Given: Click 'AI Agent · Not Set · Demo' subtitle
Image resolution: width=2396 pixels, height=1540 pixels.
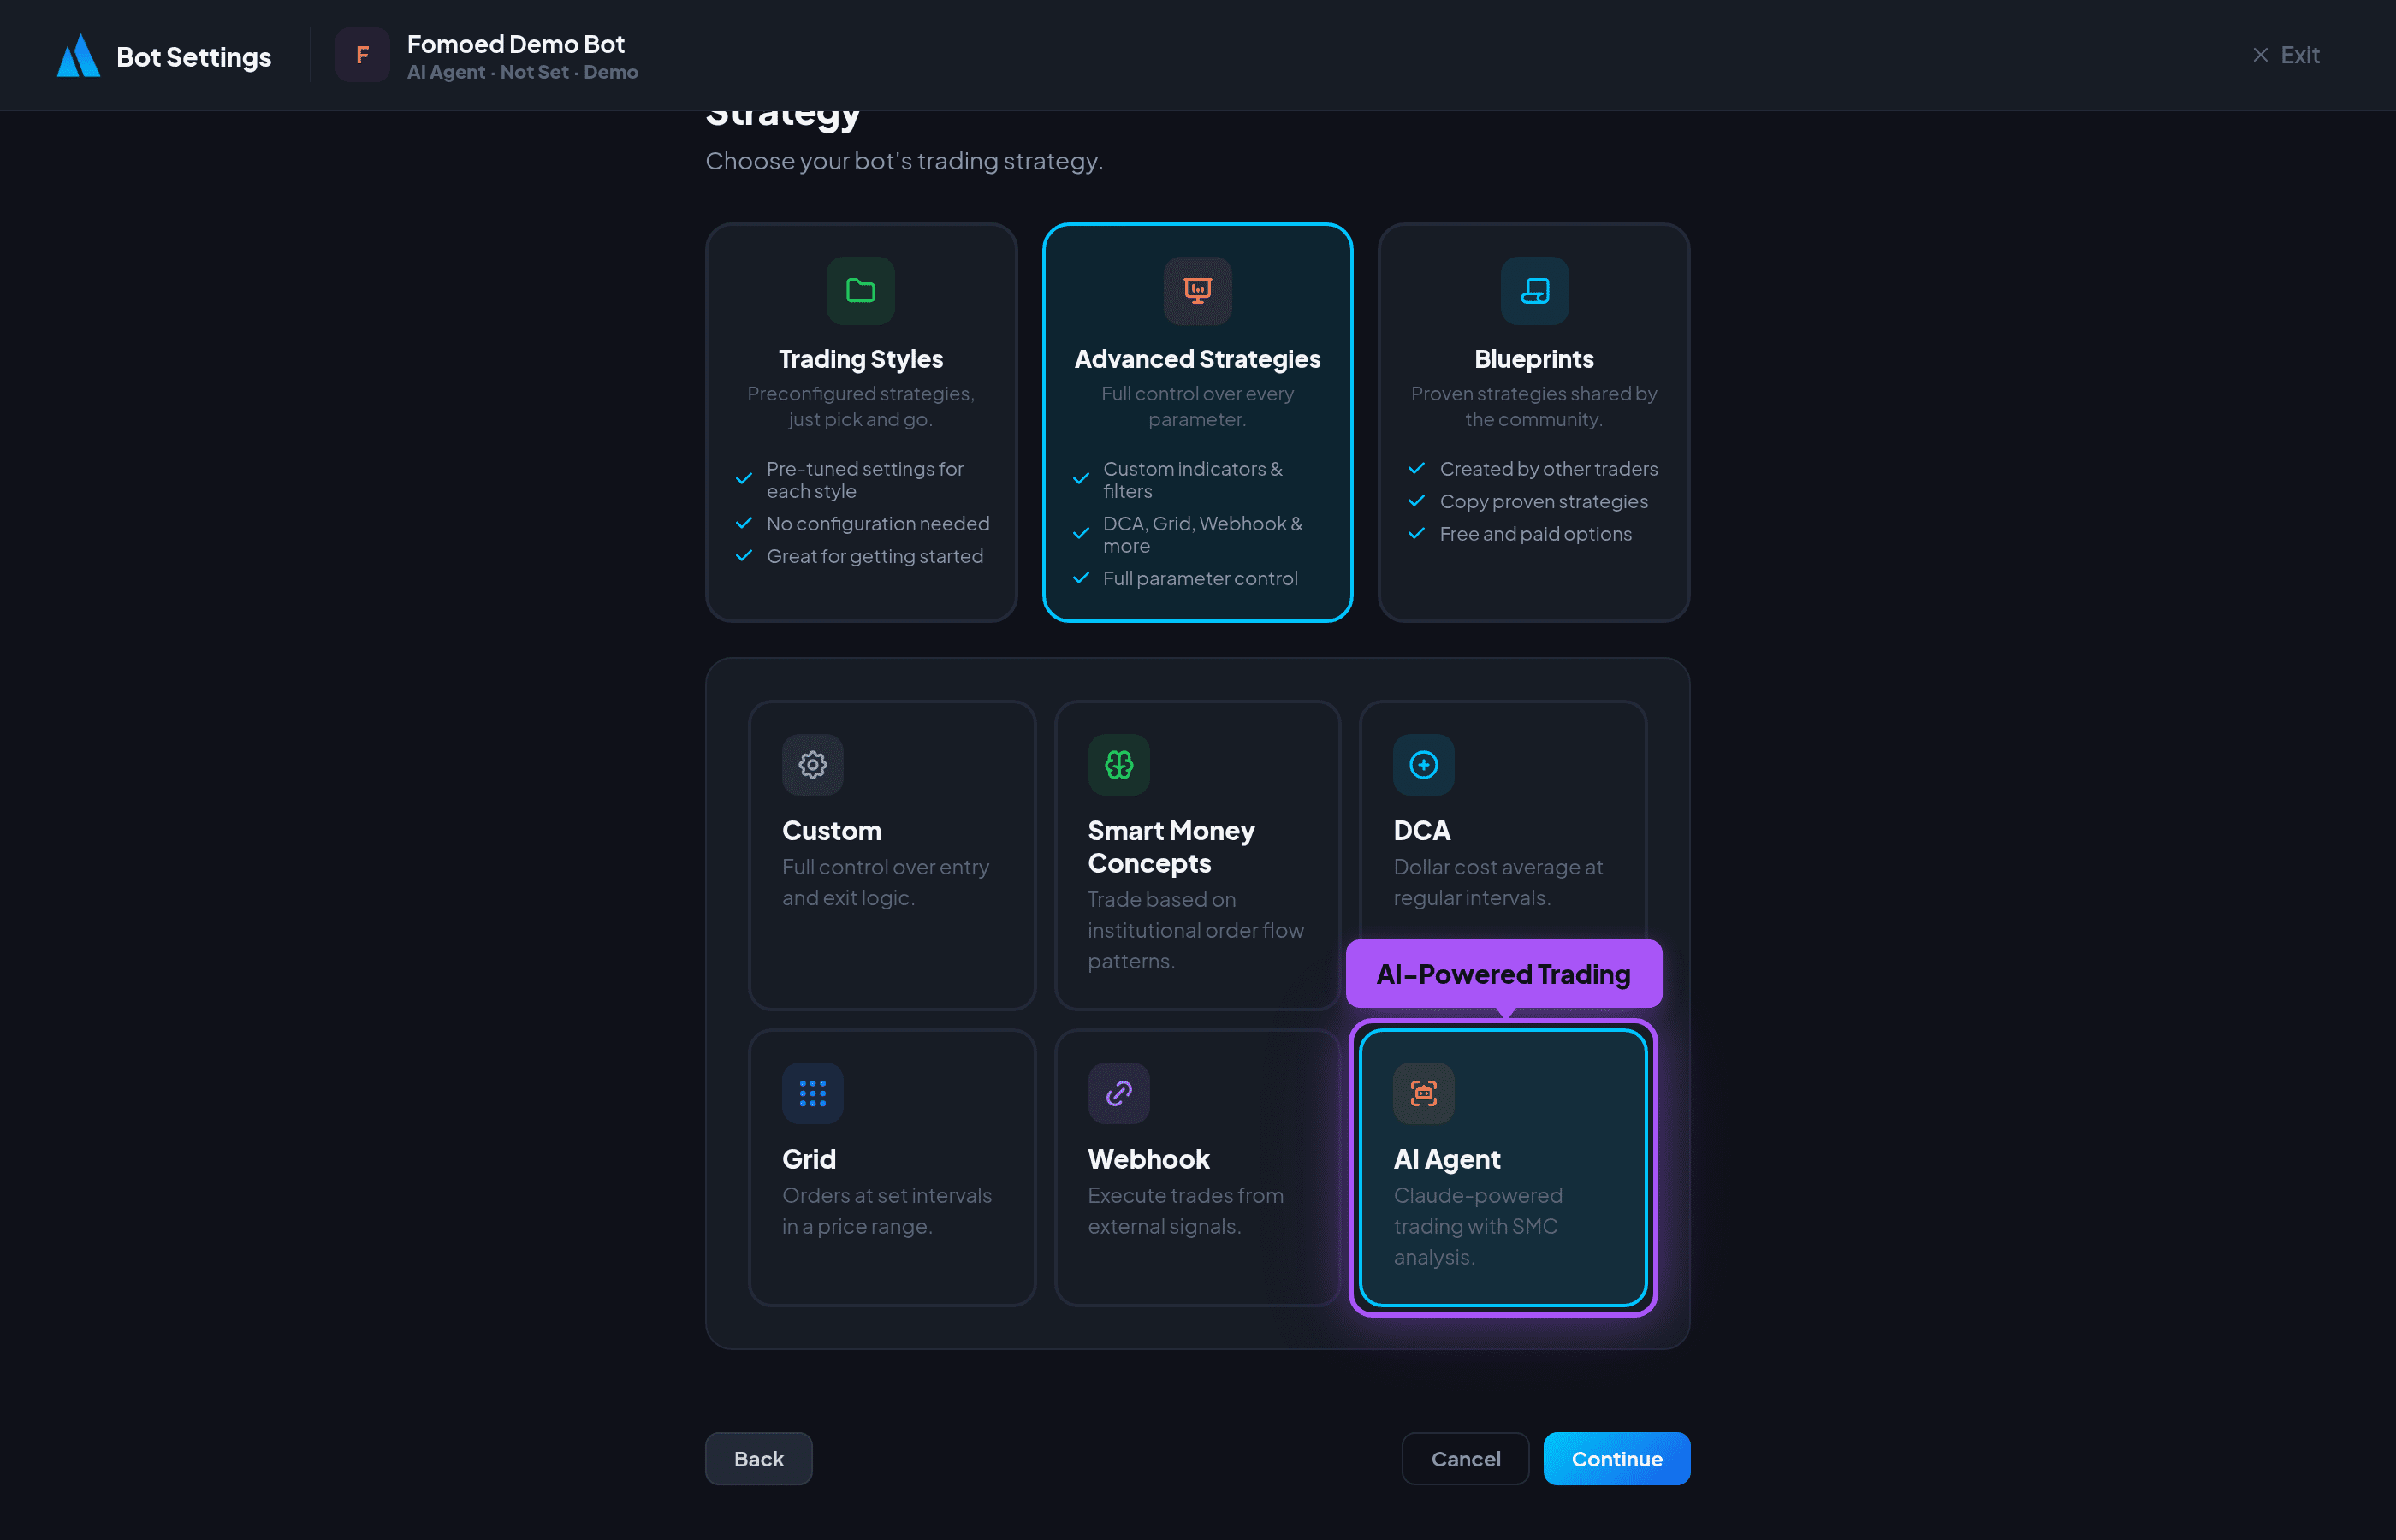Looking at the screenshot, I should (522, 72).
